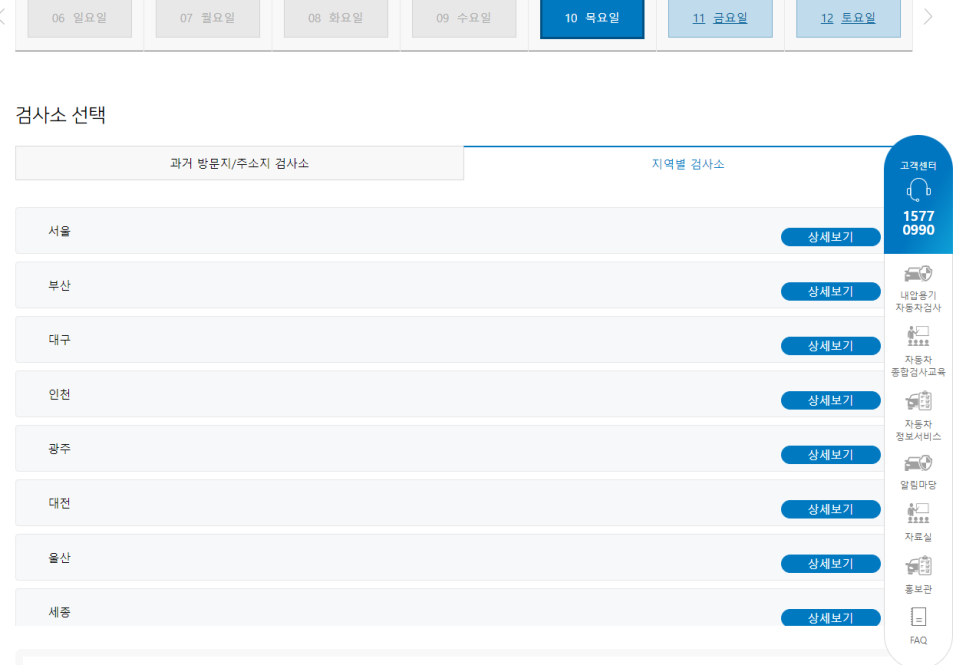
Task: Click the 인천 region name
Action: coord(60,394)
